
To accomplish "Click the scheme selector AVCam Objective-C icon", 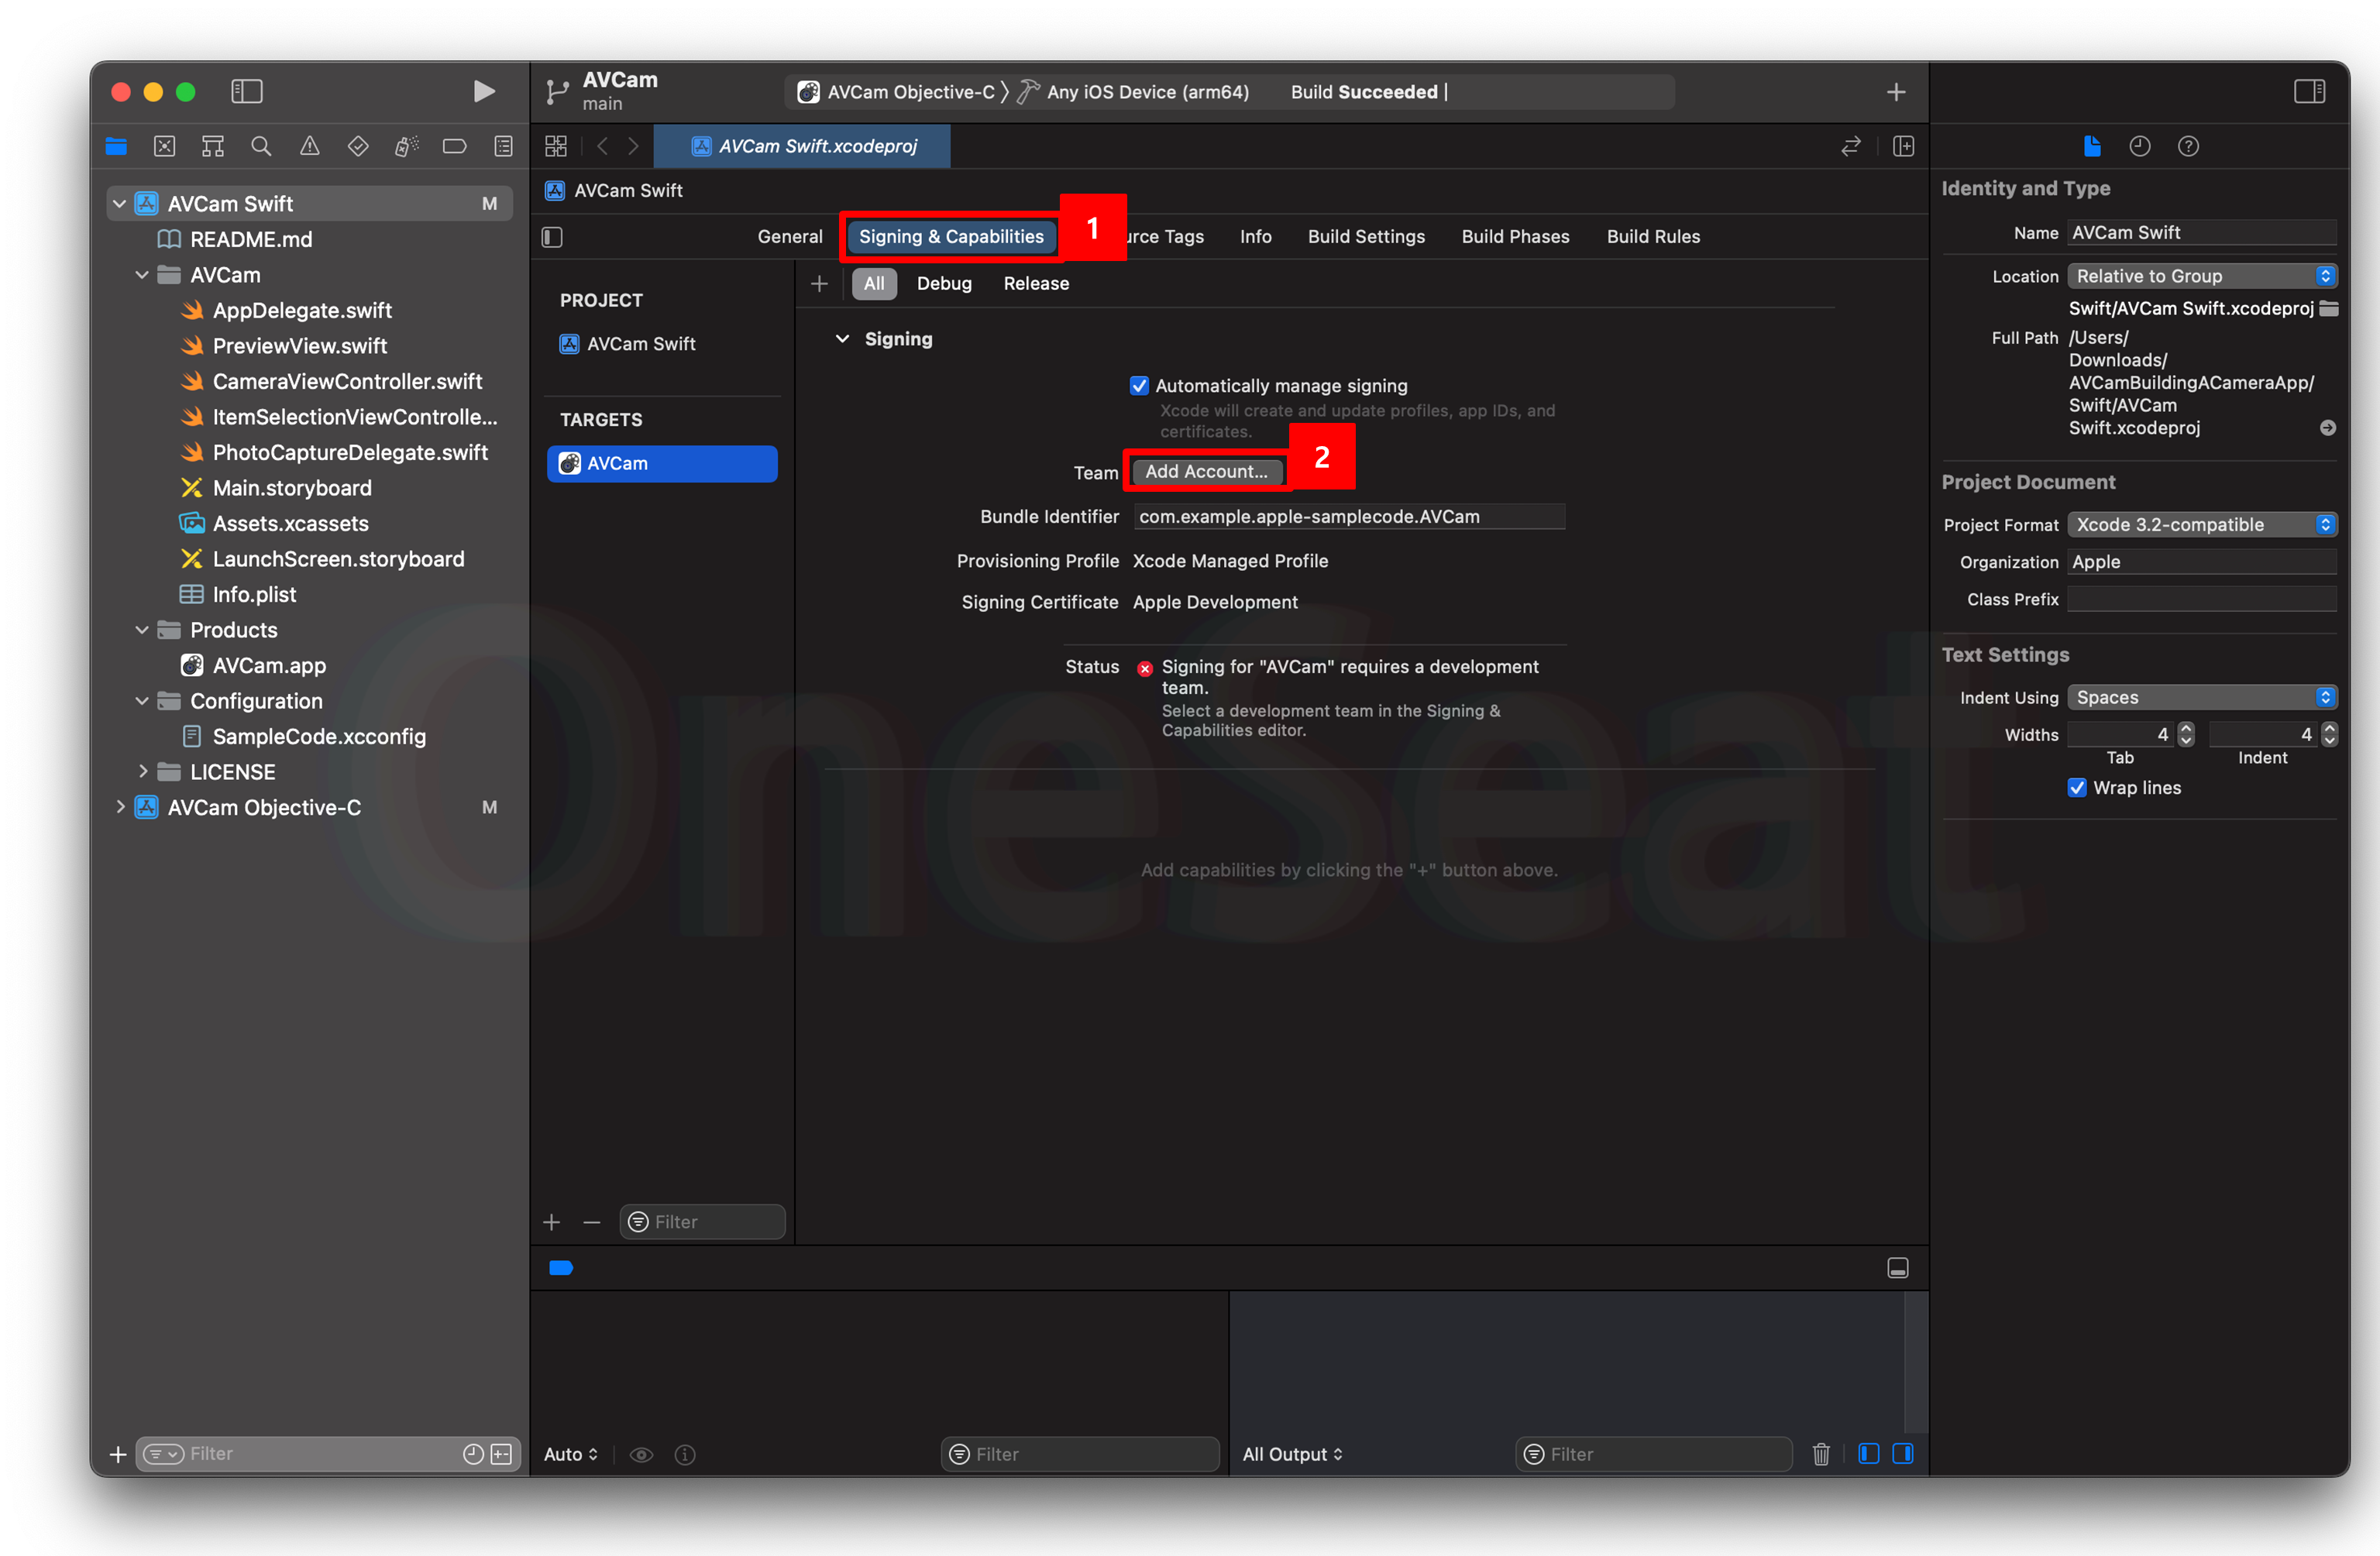I will click(804, 91).
